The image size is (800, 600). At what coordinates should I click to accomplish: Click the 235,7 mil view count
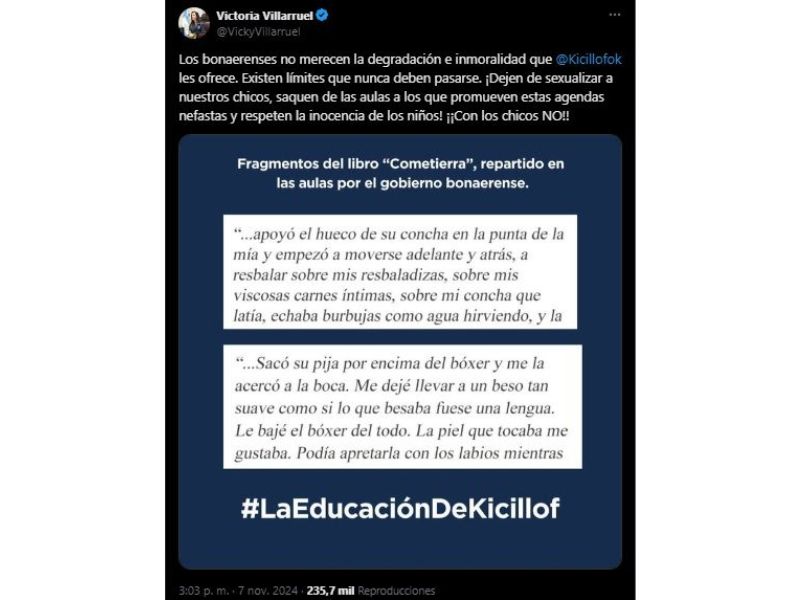pyautogui.click(x=331, y=591)
